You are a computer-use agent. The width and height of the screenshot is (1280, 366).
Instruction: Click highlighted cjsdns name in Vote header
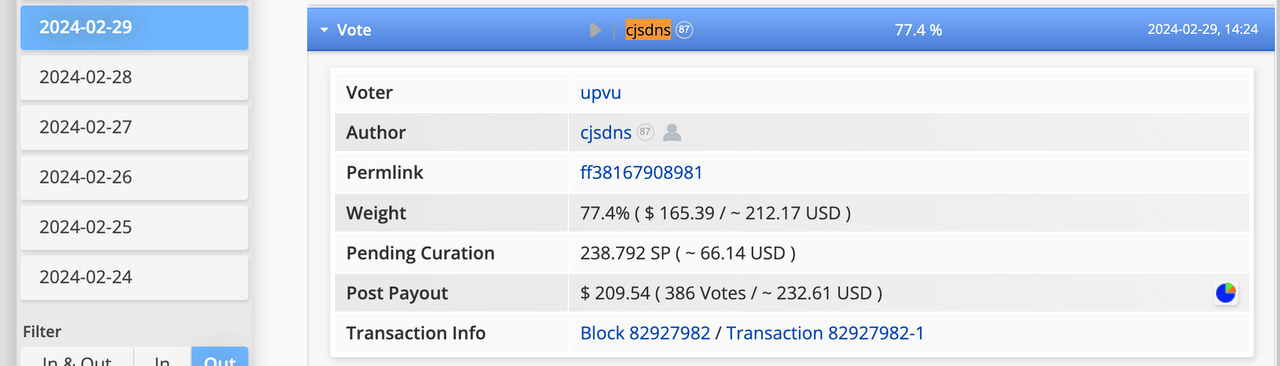[x=648, y=30]
